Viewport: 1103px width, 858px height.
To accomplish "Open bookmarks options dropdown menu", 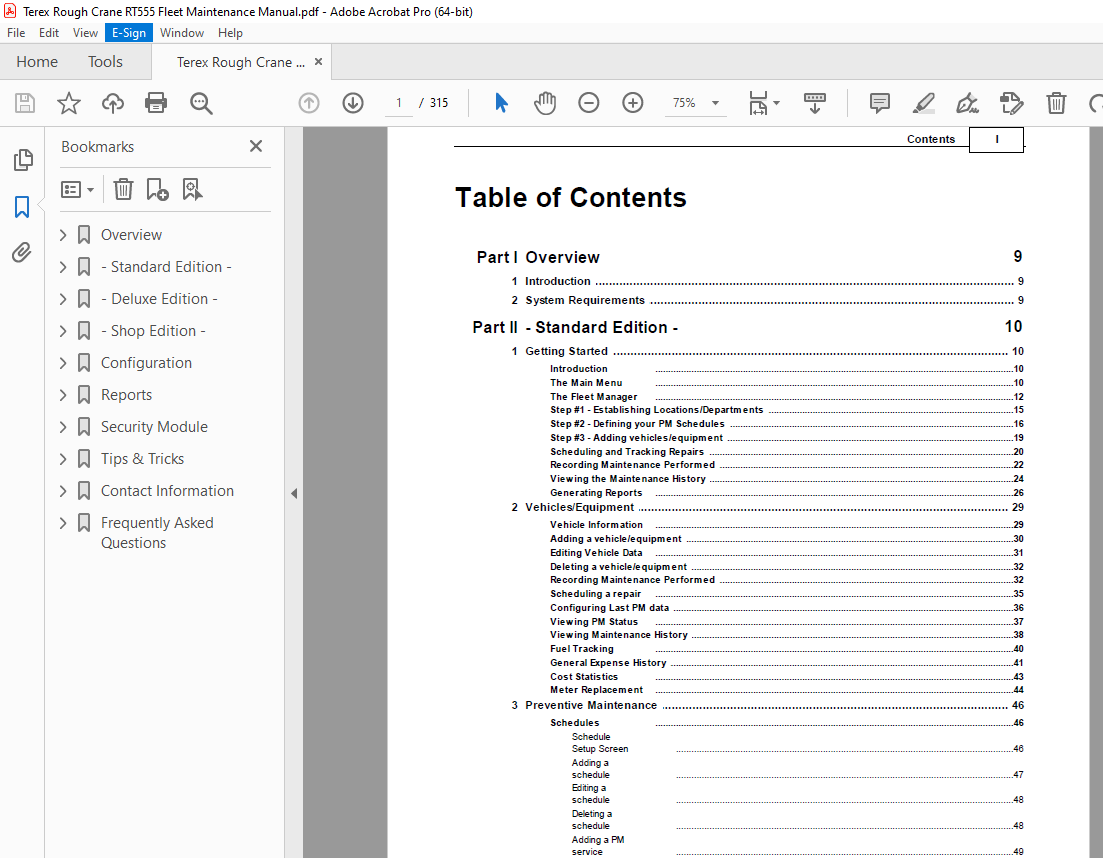I will tap(77, 189).
